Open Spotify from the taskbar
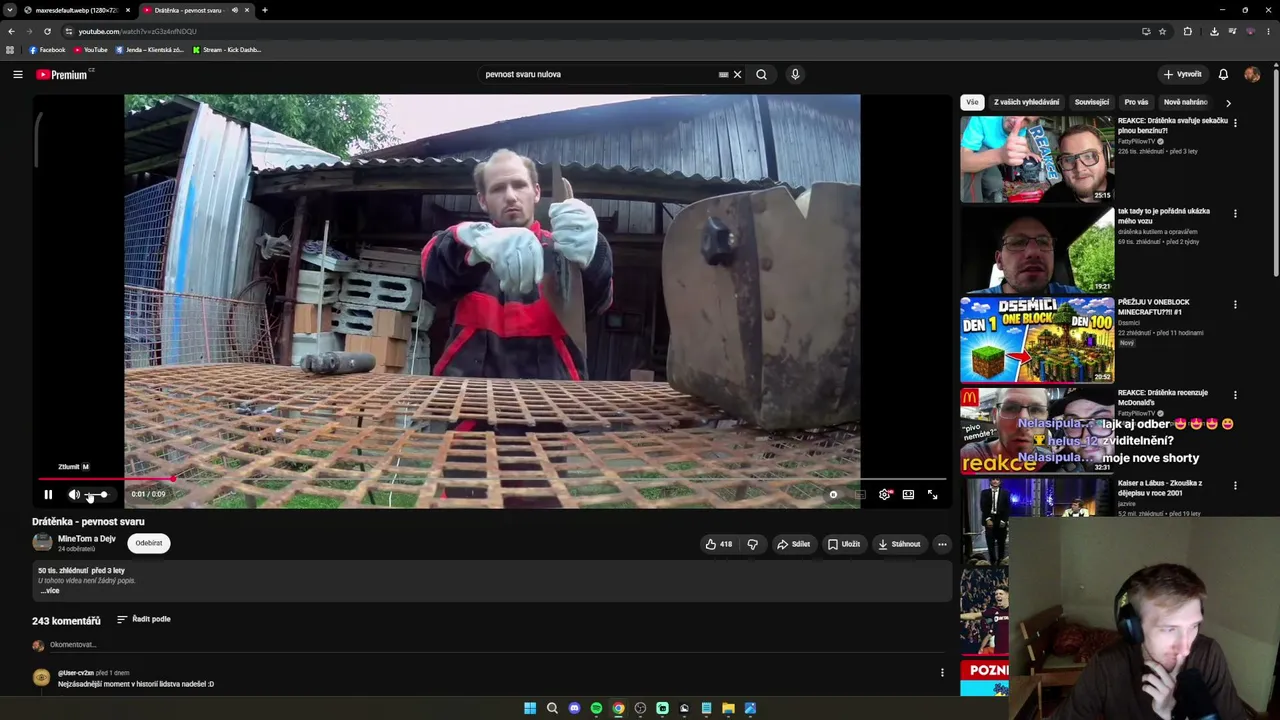The image size is (1280, 720). coord(596,708)
